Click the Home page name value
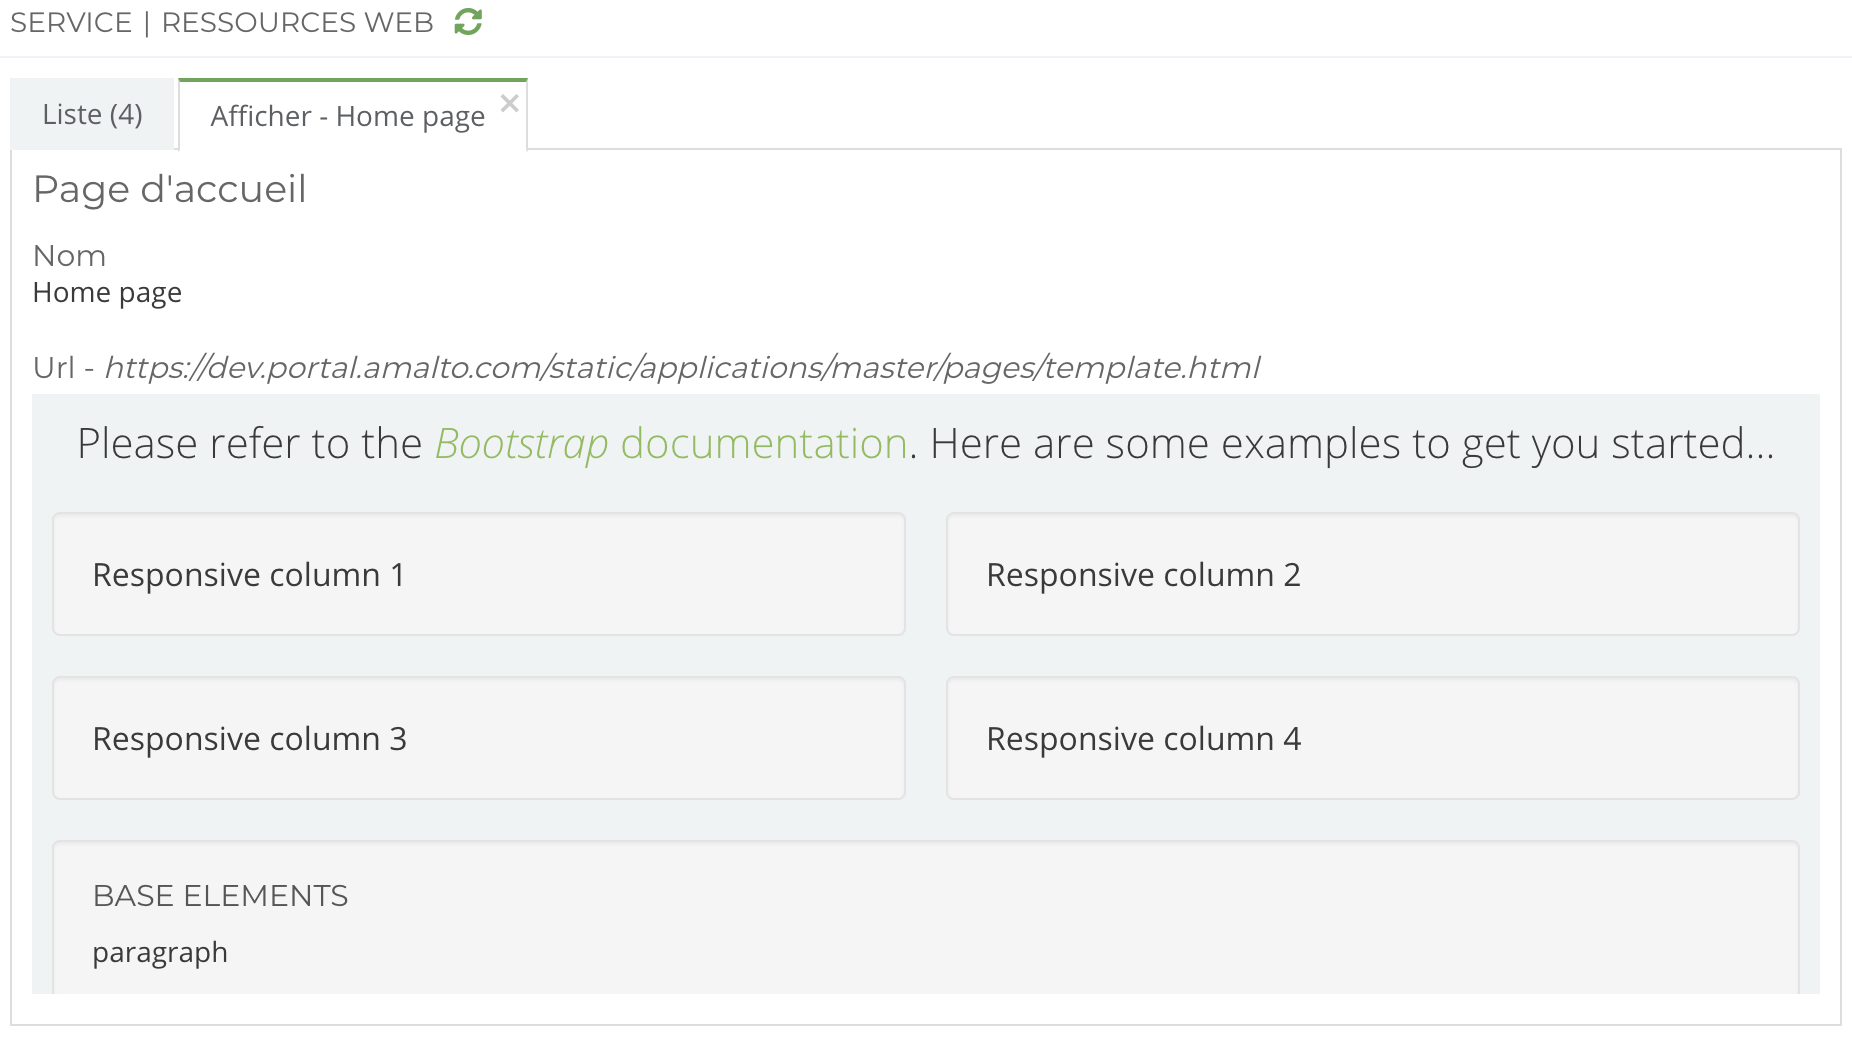Image resolution: width=1852 pixels, height=1040 pixels. pos(107,293)
